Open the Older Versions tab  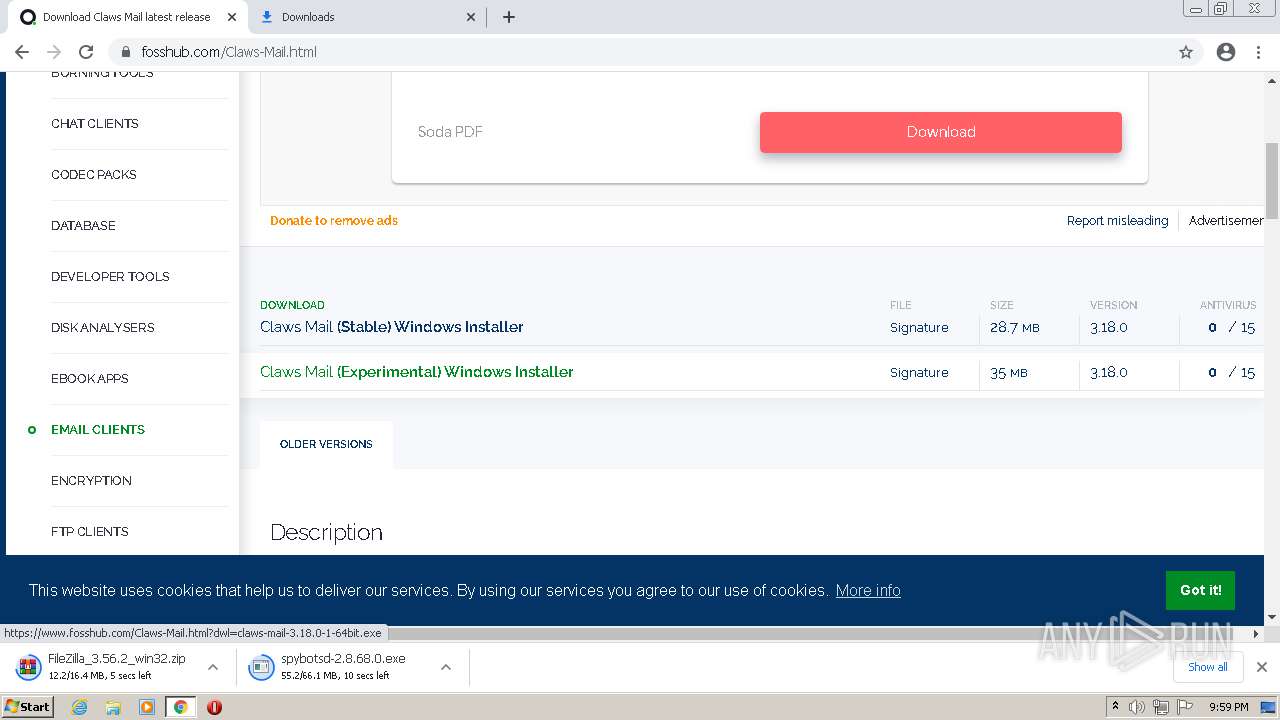(326, 444)
